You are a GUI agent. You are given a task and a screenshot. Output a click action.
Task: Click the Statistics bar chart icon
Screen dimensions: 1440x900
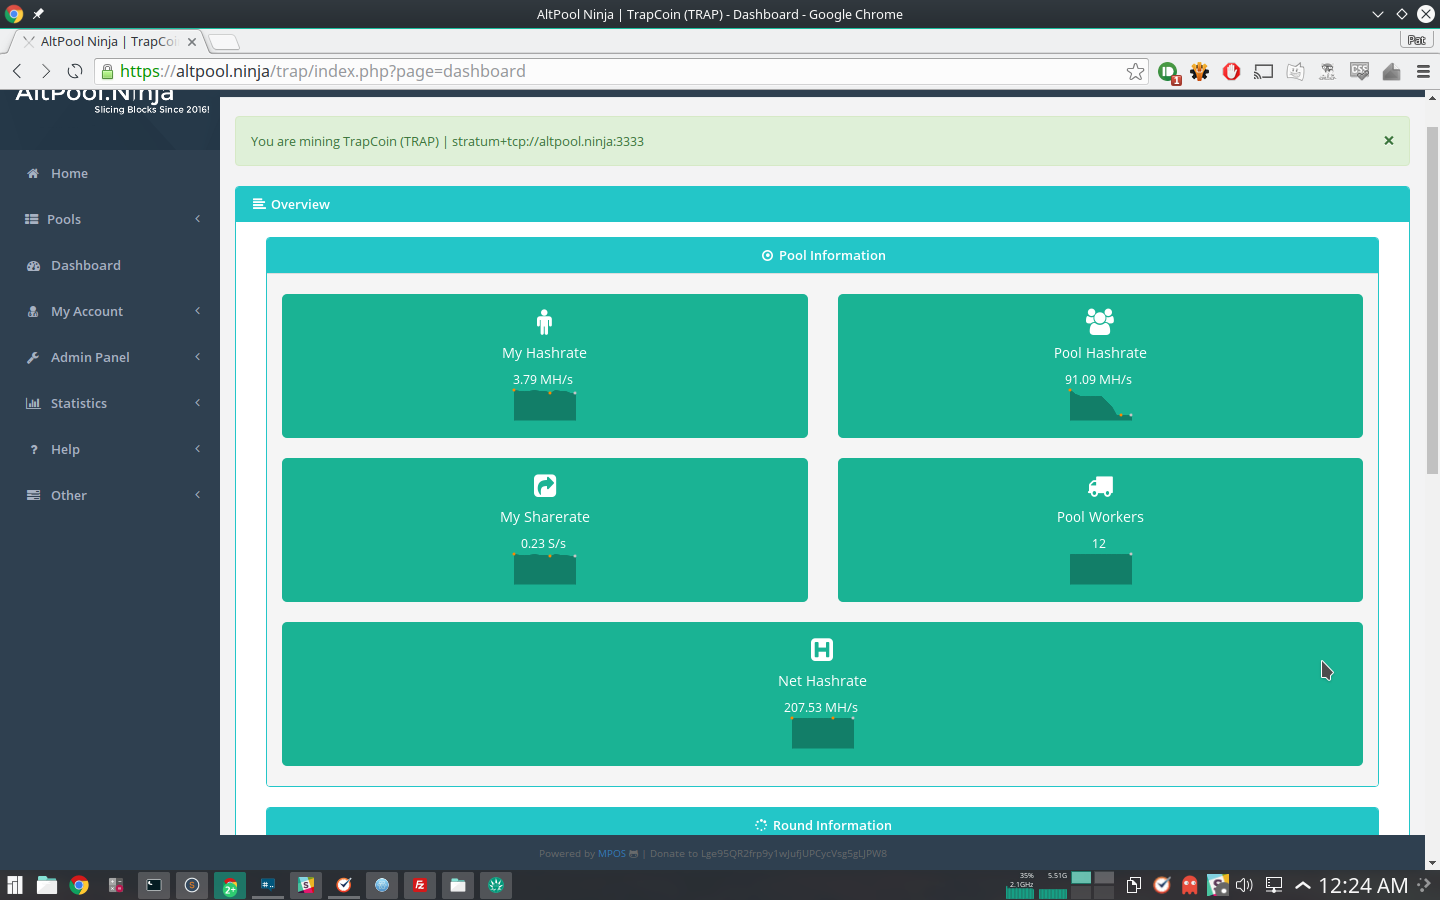coord(33,403)
